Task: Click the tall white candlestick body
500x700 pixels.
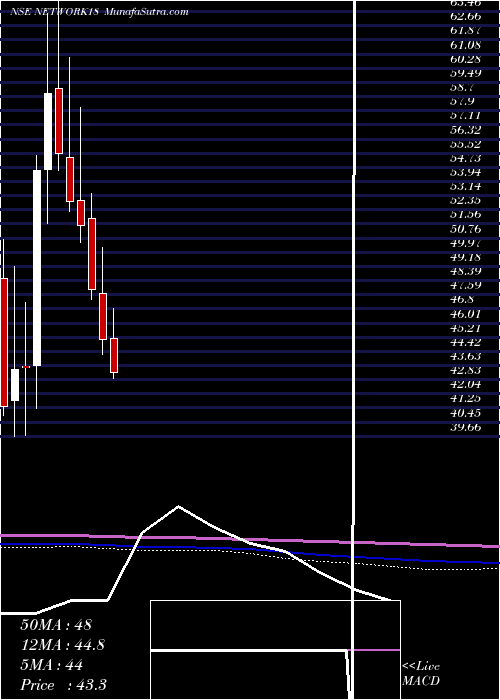Action: 37,268
